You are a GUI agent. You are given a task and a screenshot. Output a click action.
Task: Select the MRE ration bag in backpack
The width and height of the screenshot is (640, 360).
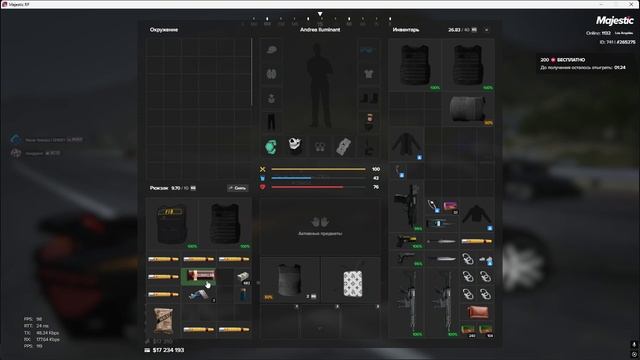[x=163, y=321]
